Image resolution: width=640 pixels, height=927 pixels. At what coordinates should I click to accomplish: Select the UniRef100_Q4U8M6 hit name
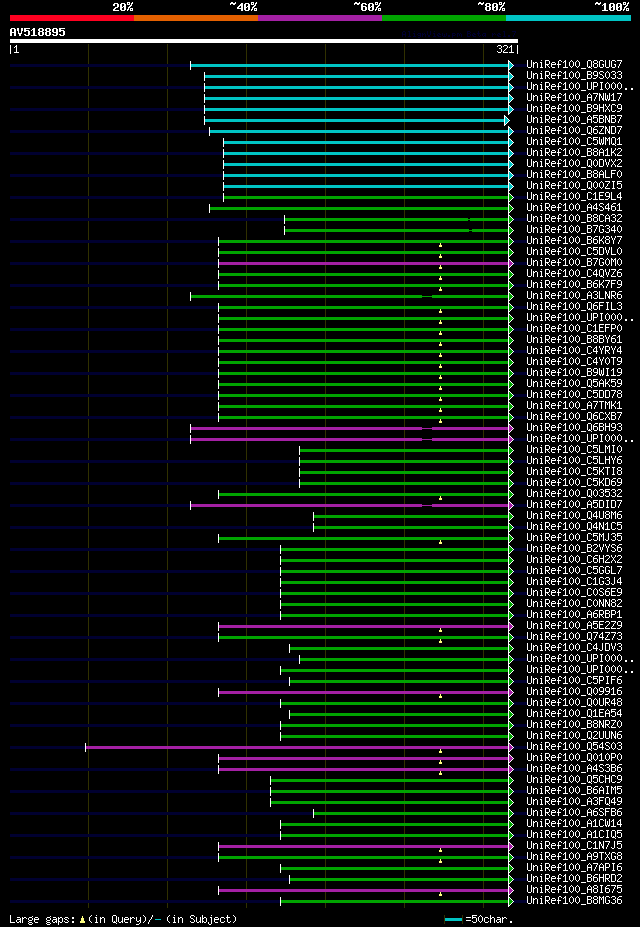tap(574, 516)
